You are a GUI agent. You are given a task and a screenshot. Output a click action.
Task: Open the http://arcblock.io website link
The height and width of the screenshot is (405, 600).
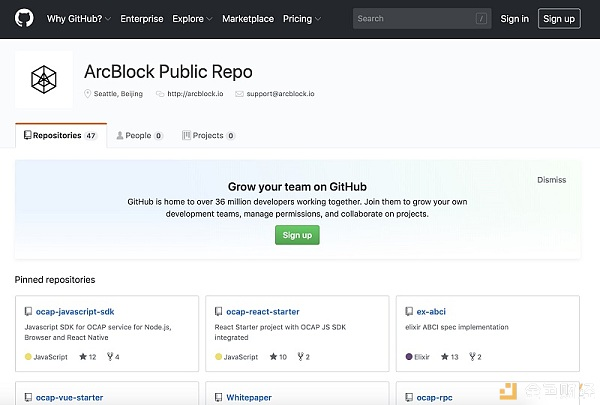point(195,94)
